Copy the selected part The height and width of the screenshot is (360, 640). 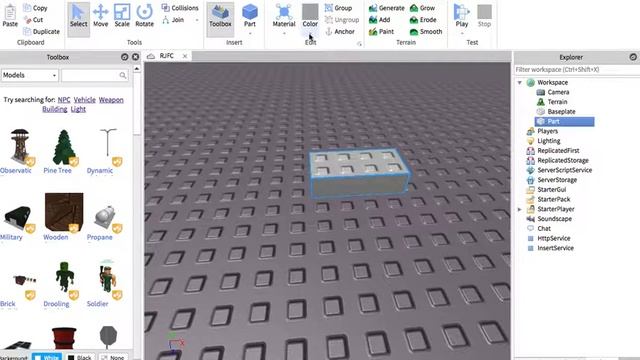(35, 8)
